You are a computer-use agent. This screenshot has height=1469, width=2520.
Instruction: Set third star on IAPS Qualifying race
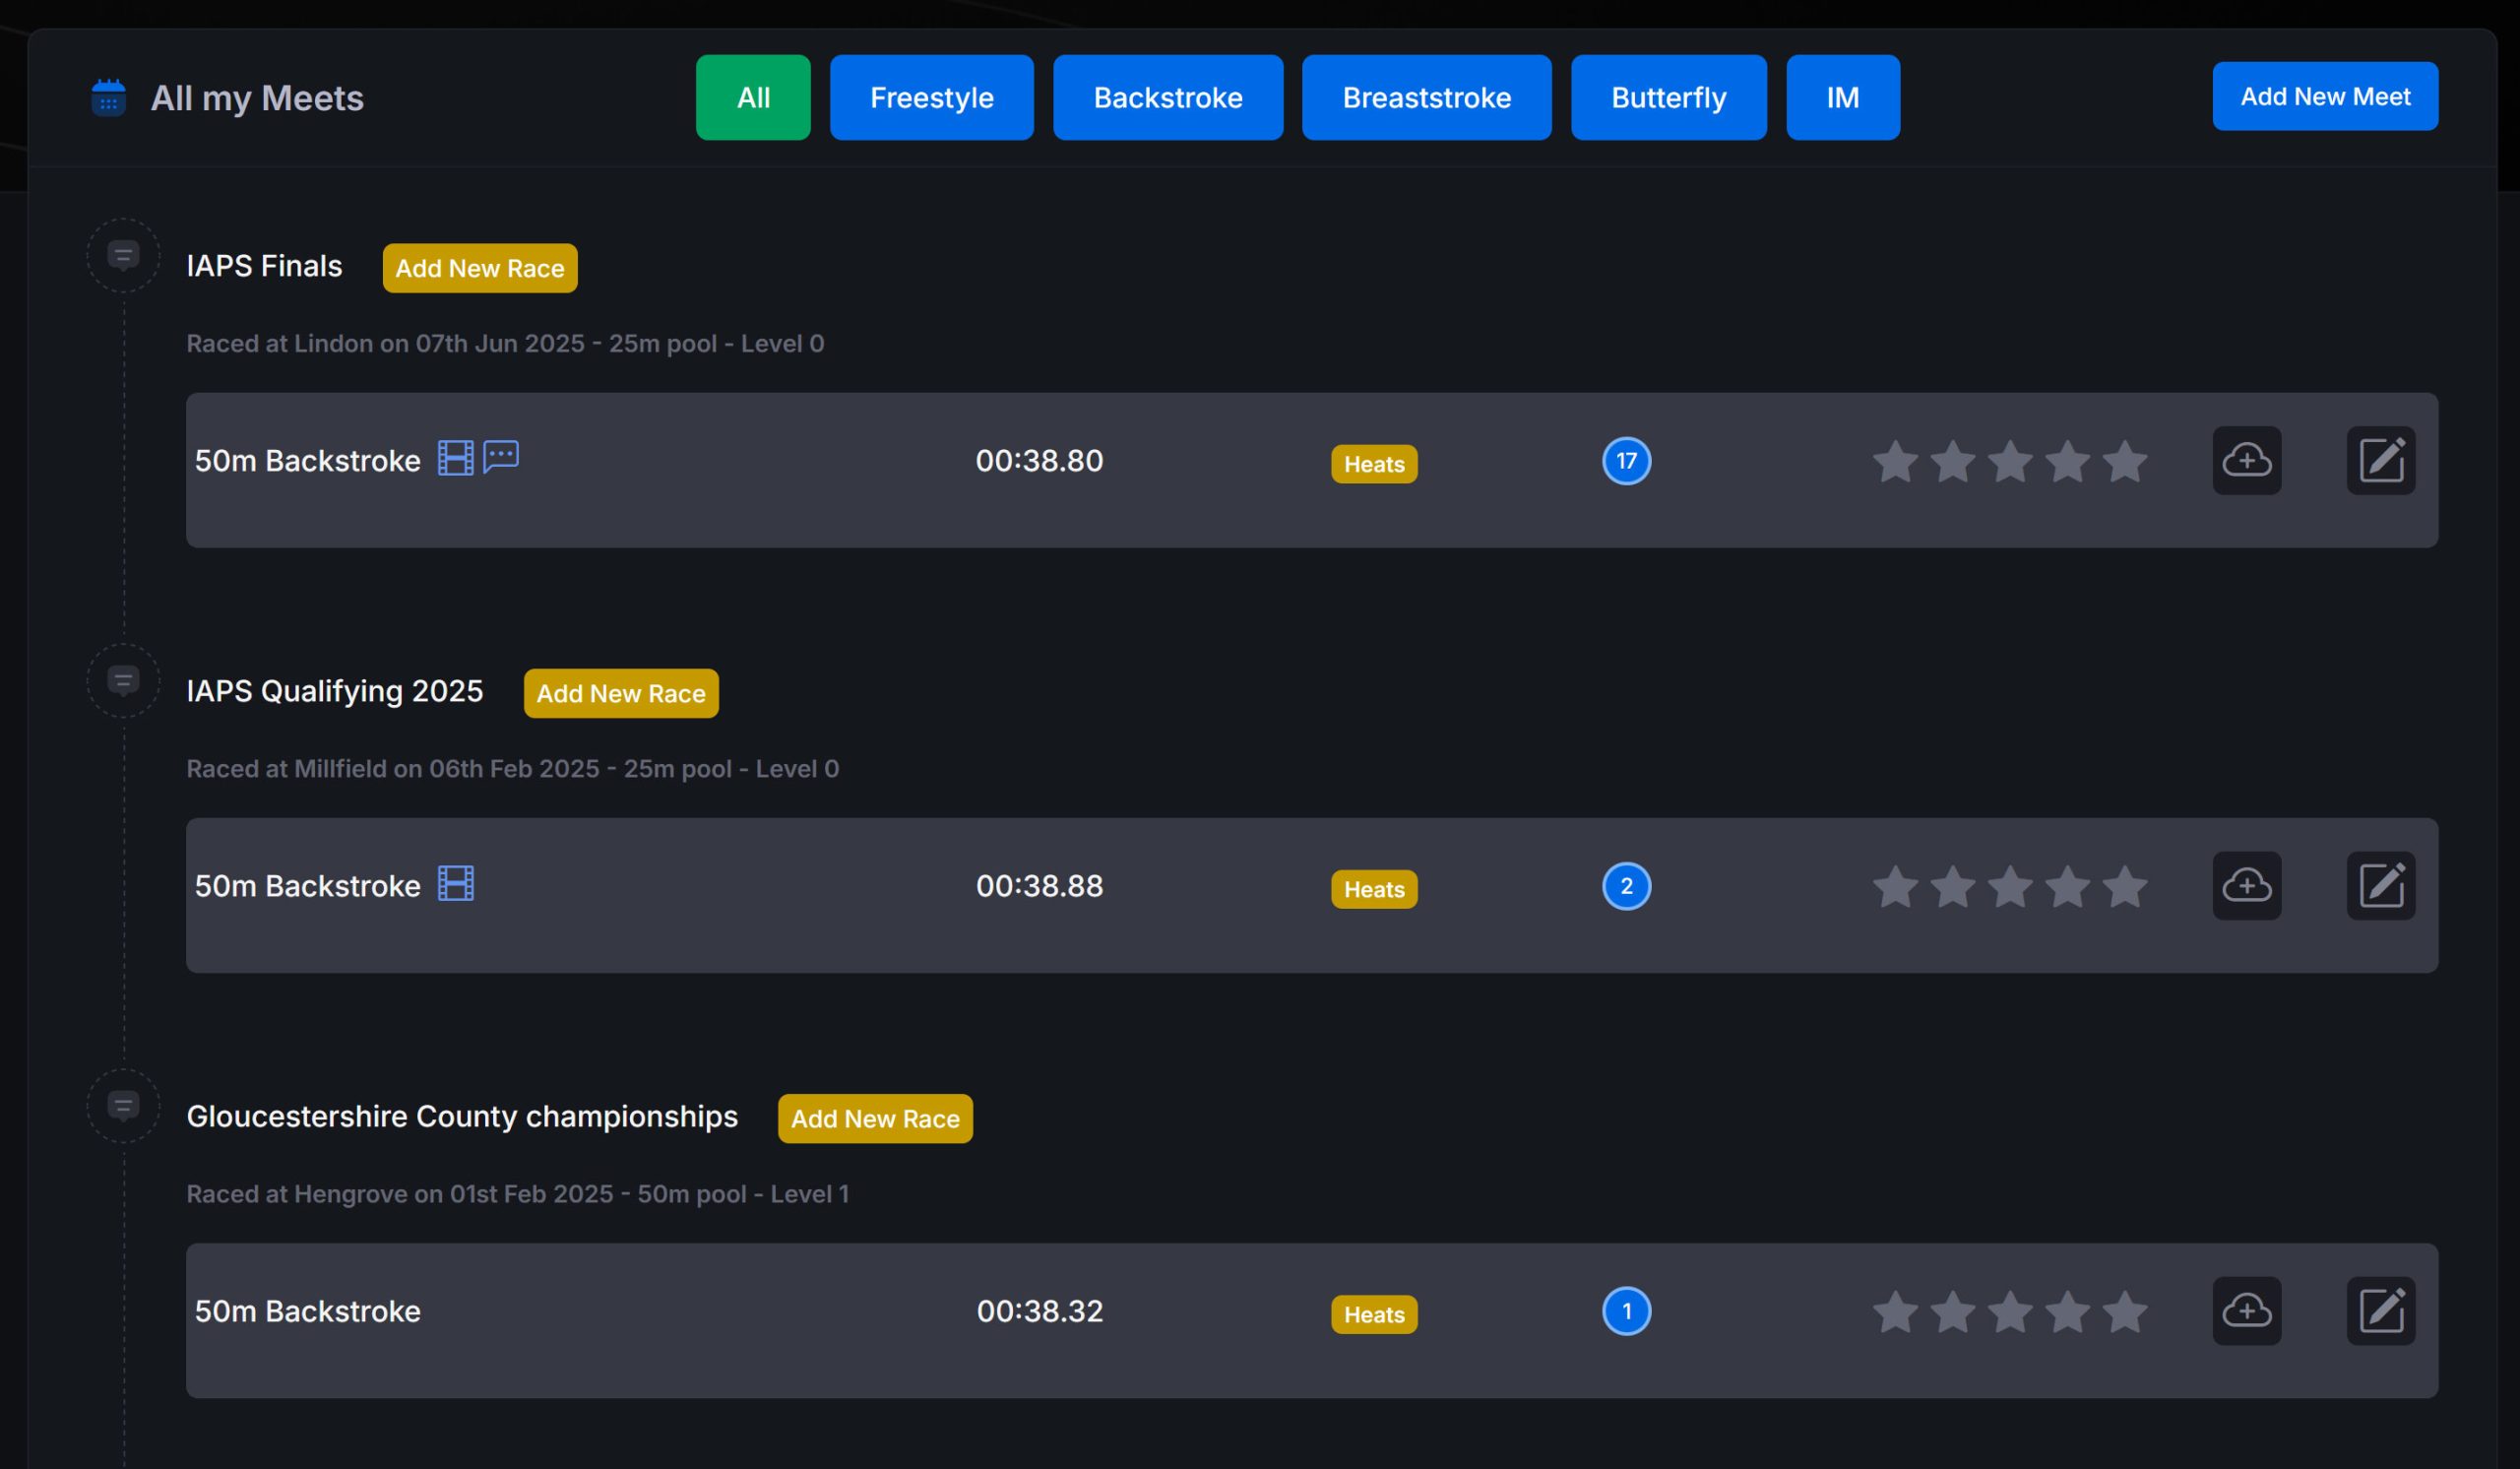[x=2009, y=887]
